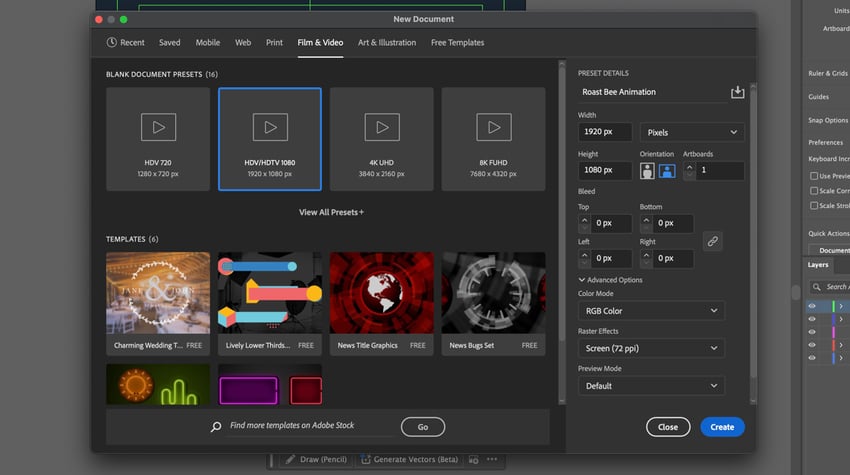The image size is (850, 475).
Task: Click the Create button
Action: pyautogui.click(x=722, y=427)
